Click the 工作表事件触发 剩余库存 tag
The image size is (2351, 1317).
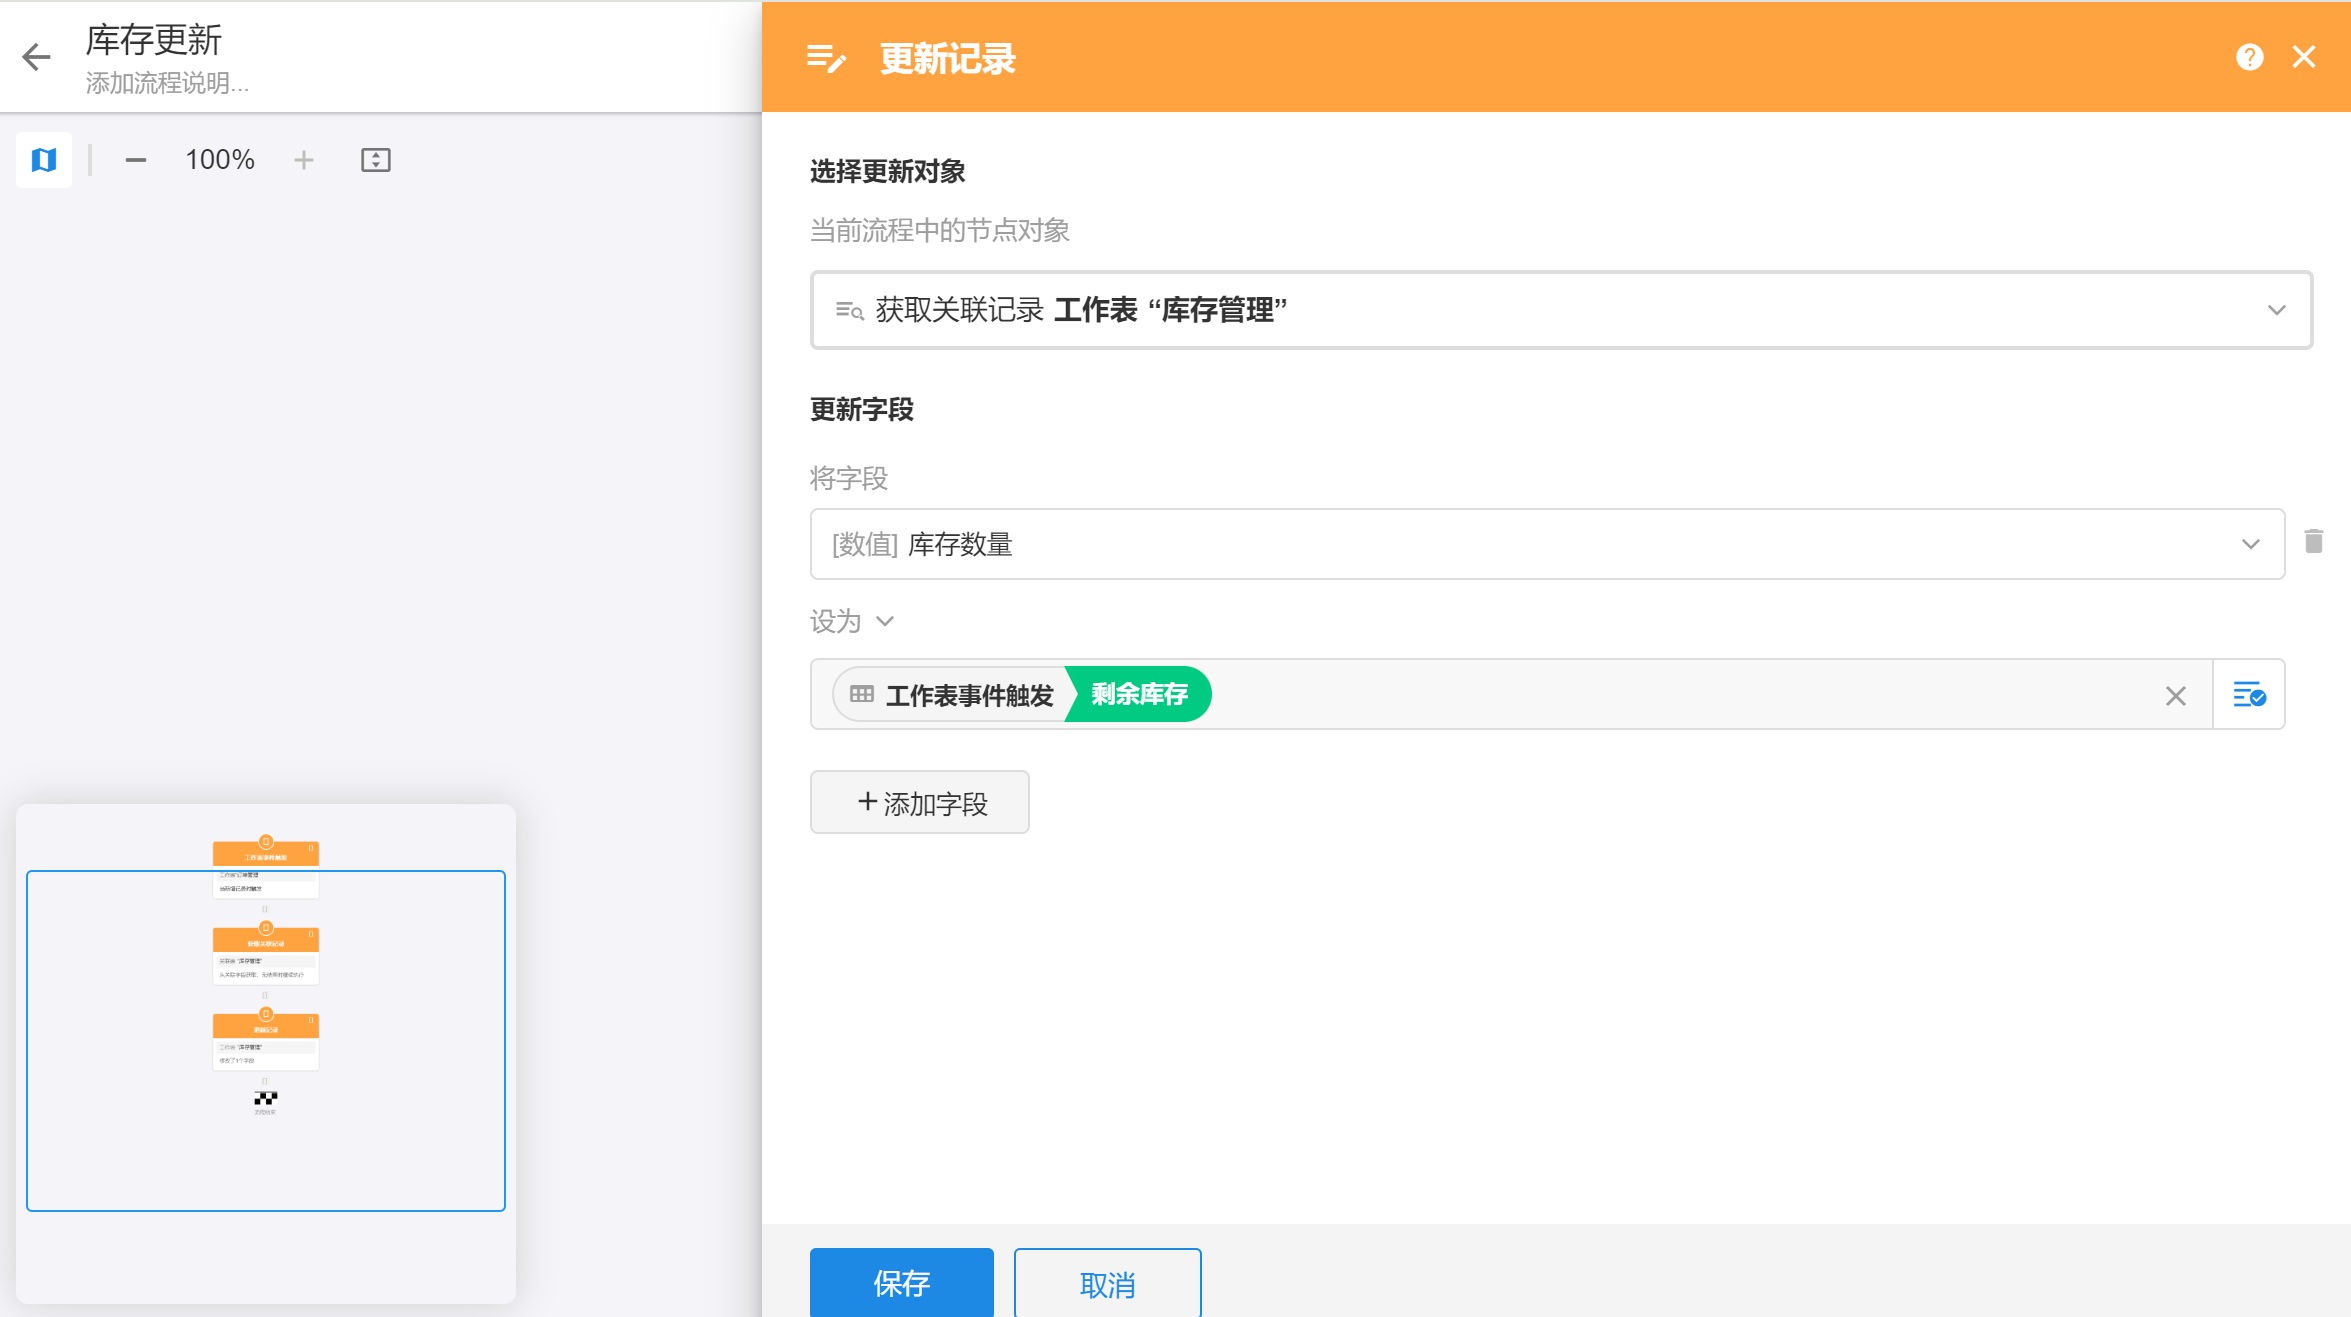[1022, 694]
